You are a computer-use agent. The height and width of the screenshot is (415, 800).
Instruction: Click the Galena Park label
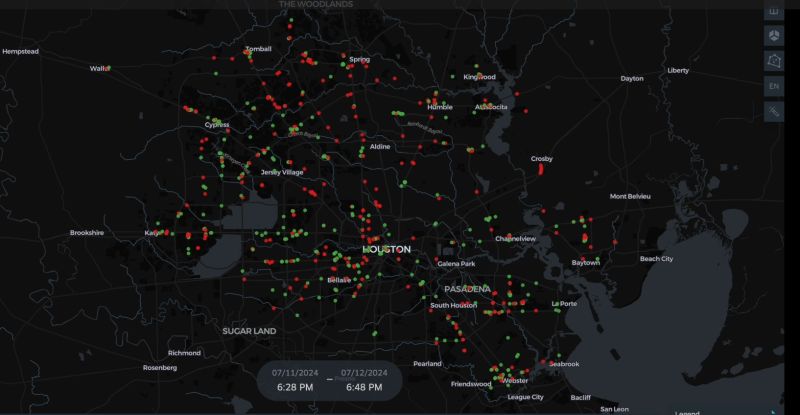tap(456, 264)
